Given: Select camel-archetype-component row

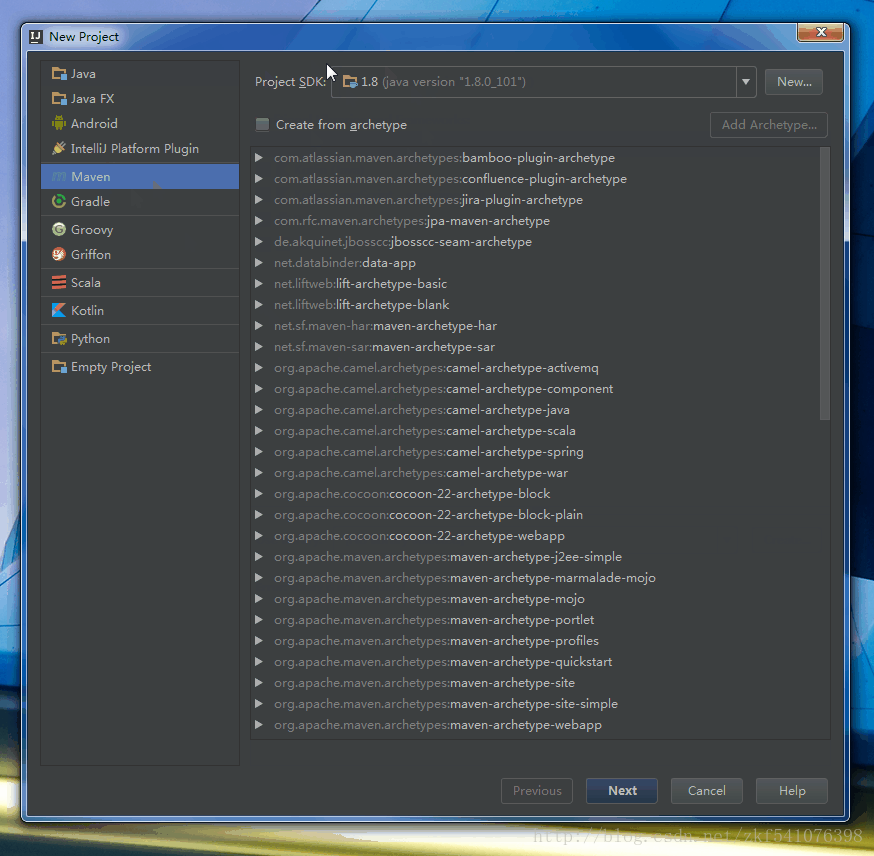Looking at the screenshot, I should point(535,388).
